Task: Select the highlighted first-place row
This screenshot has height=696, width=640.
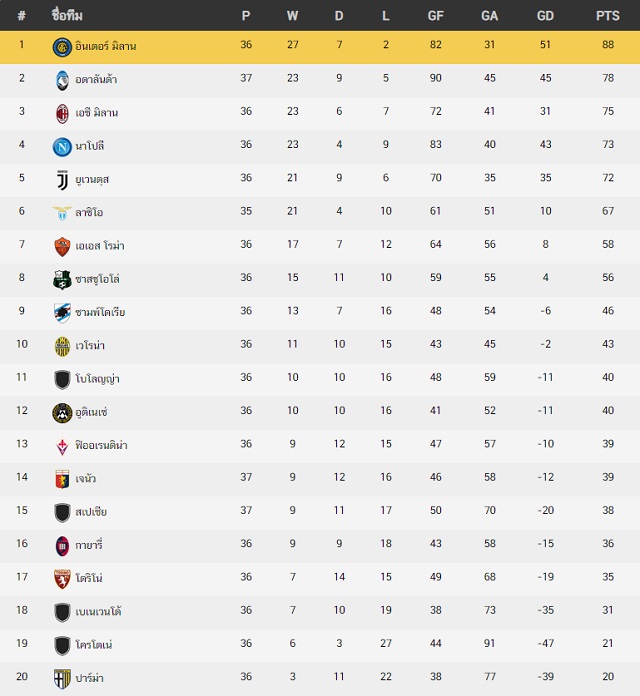Action: 320,47
